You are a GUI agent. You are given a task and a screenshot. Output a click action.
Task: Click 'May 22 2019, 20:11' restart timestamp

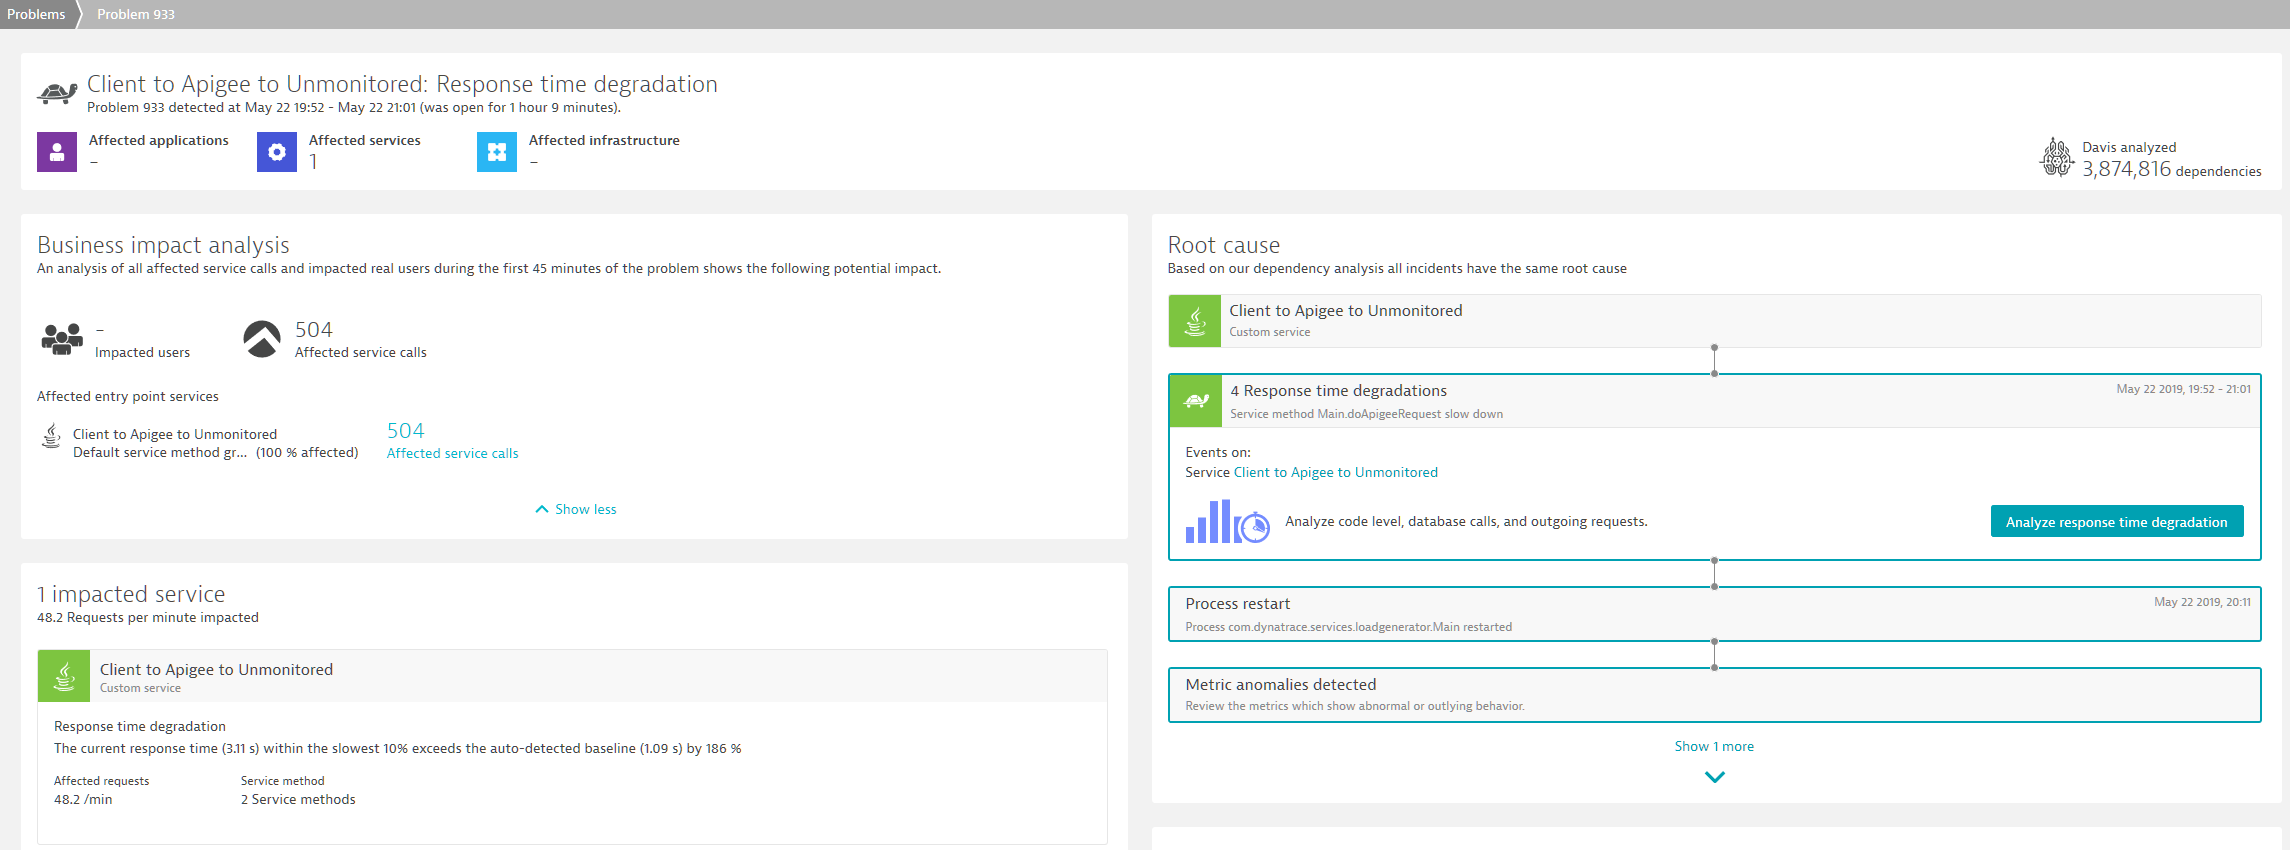click(2203, 602)
